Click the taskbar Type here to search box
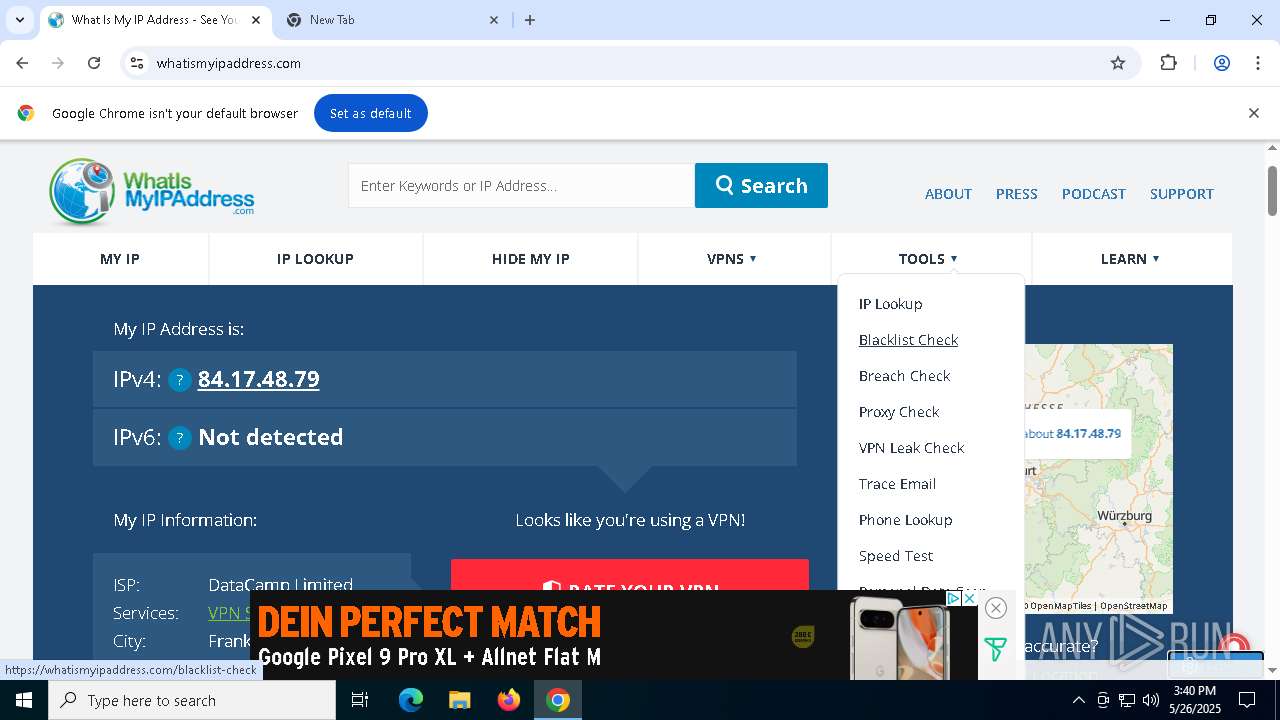 tap(192, 700)
